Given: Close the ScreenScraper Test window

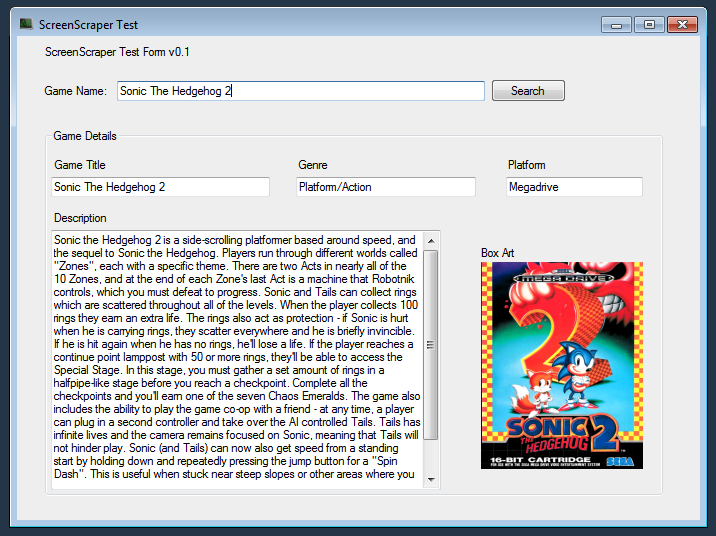Looking at the screenshot, I should point(682,25).
